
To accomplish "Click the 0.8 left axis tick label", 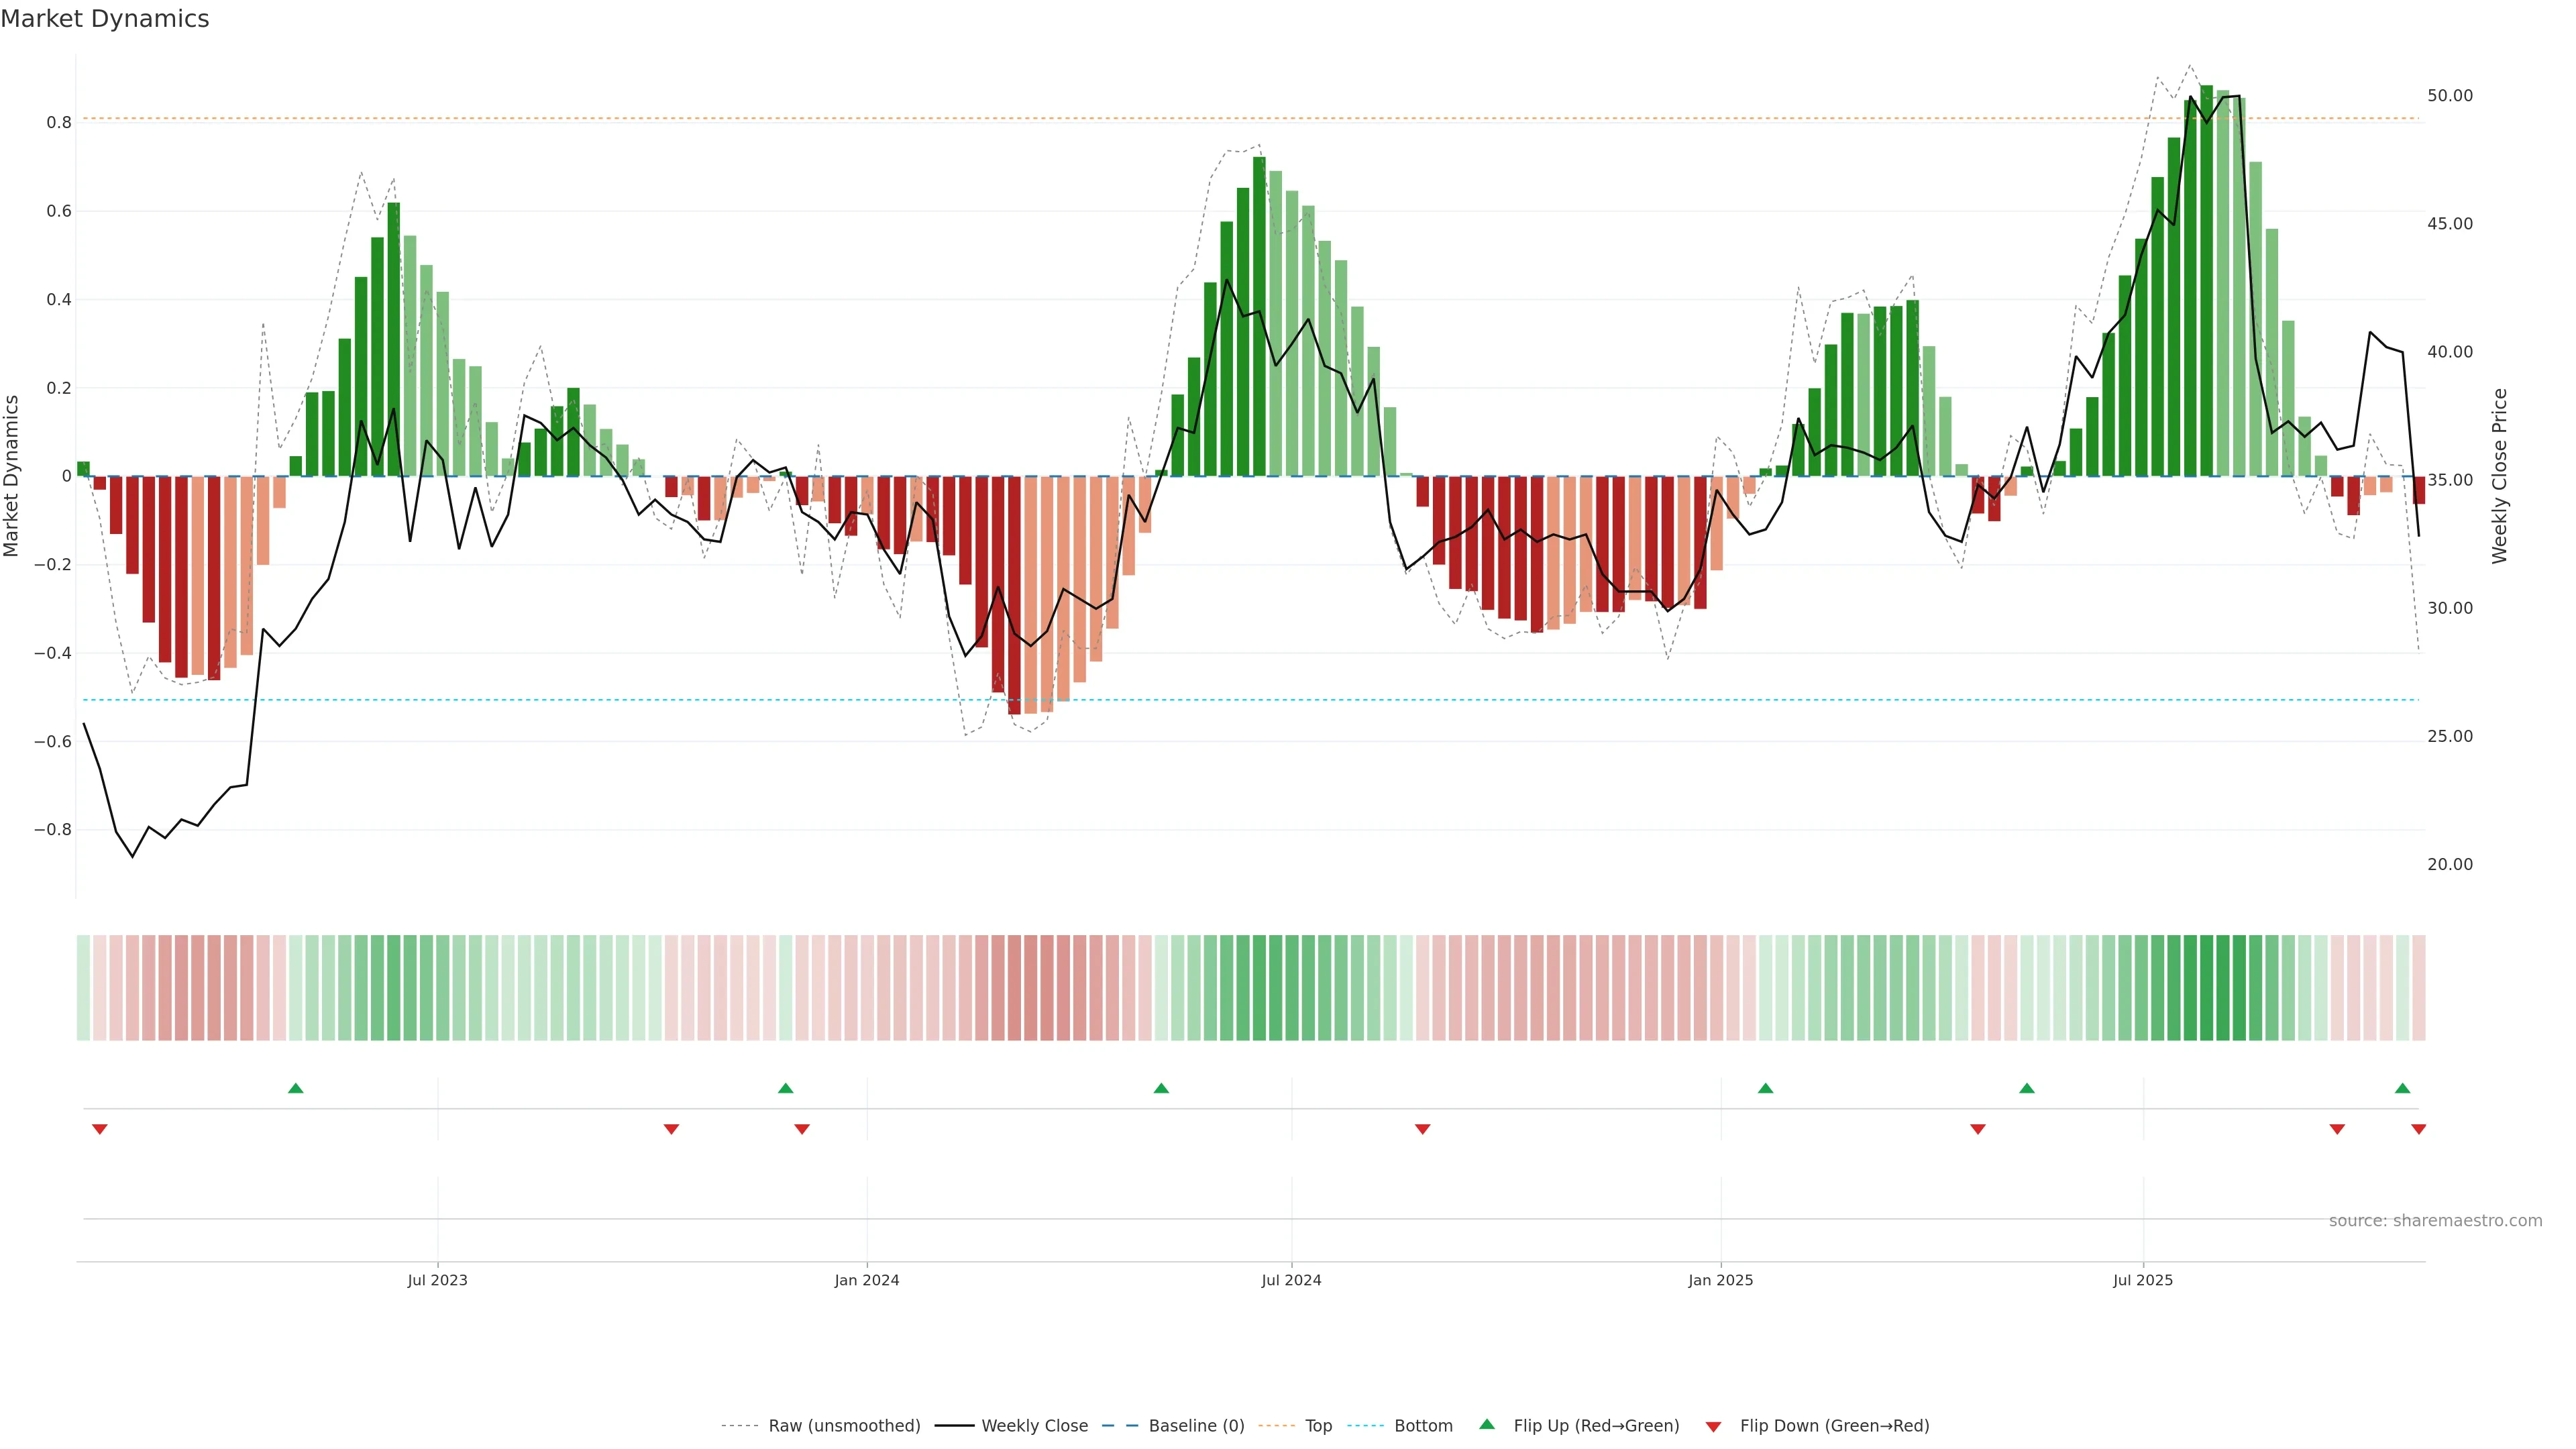I will coord(59,123).
